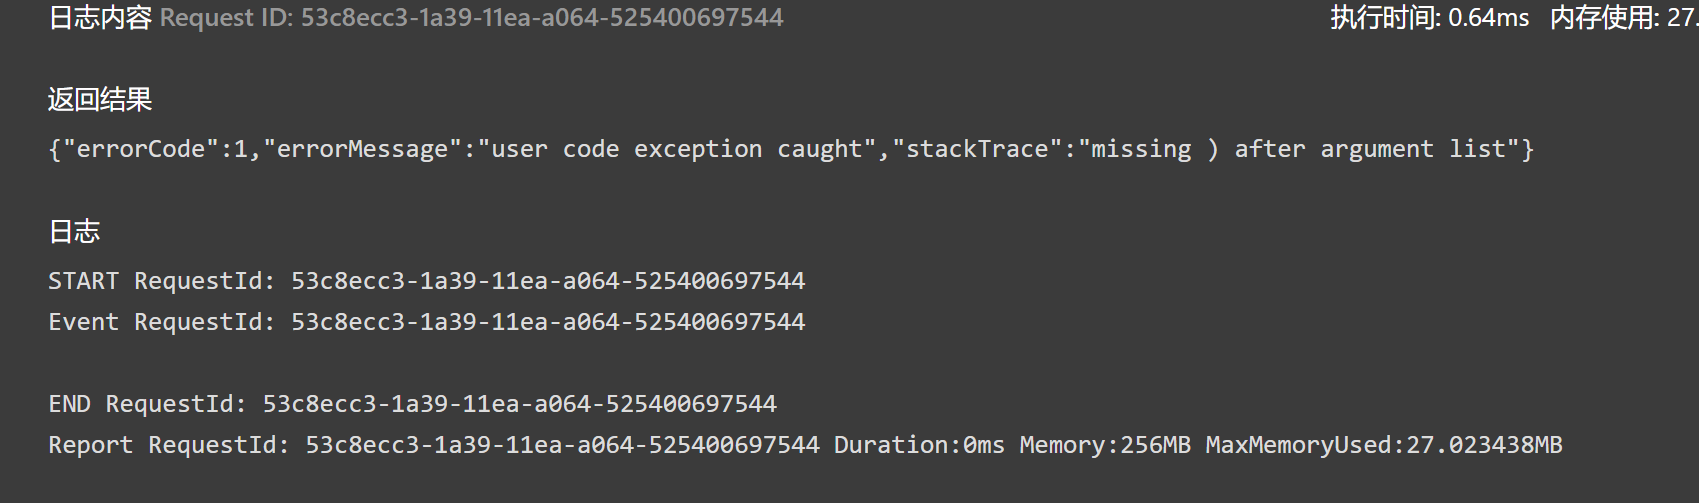1699x503 pixels.
Task: Click the "MaxMemoryUsed:27.023438MB" value
Action: click(1384, 445)
